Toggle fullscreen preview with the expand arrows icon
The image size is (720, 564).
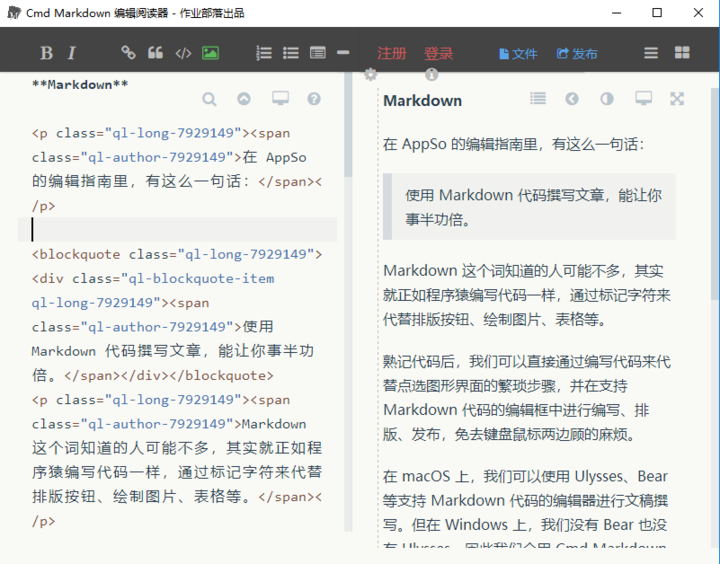[x=677, y=99]
